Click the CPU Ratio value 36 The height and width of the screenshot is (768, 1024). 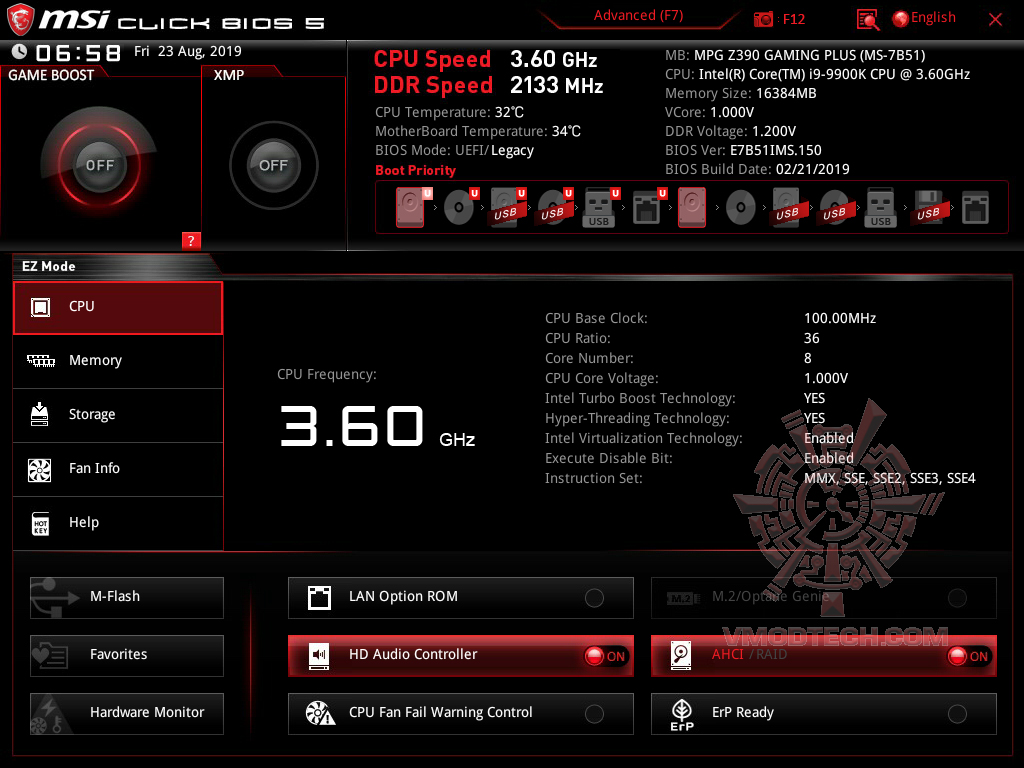(812, 338)
